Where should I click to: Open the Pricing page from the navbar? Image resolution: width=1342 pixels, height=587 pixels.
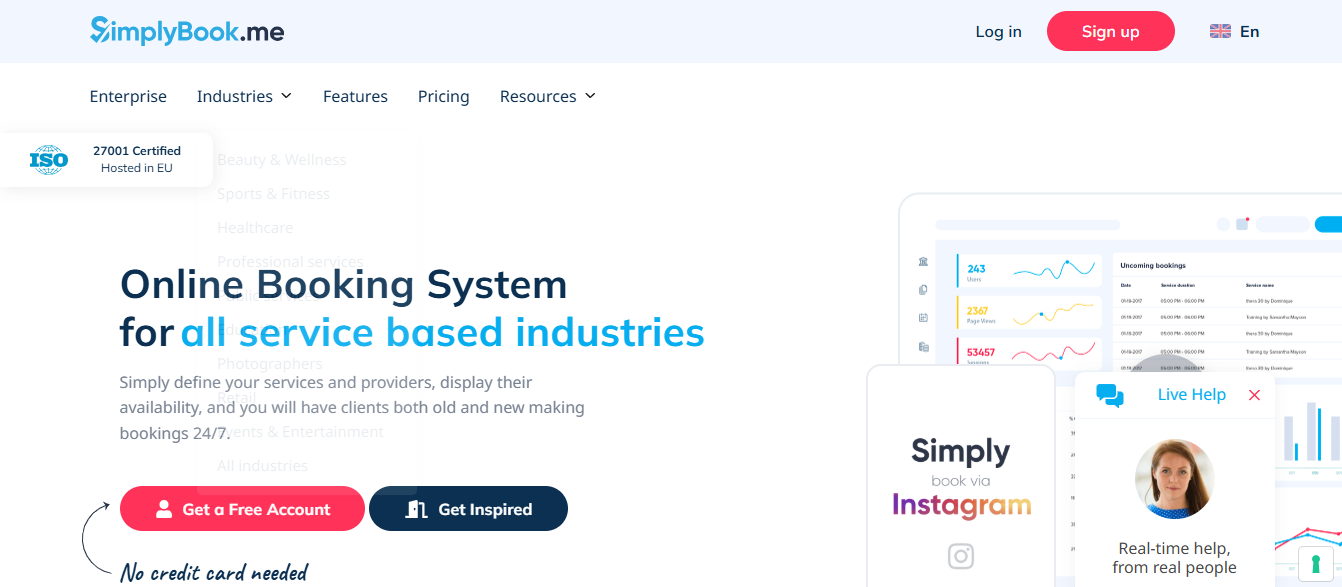tap(443, 96)
